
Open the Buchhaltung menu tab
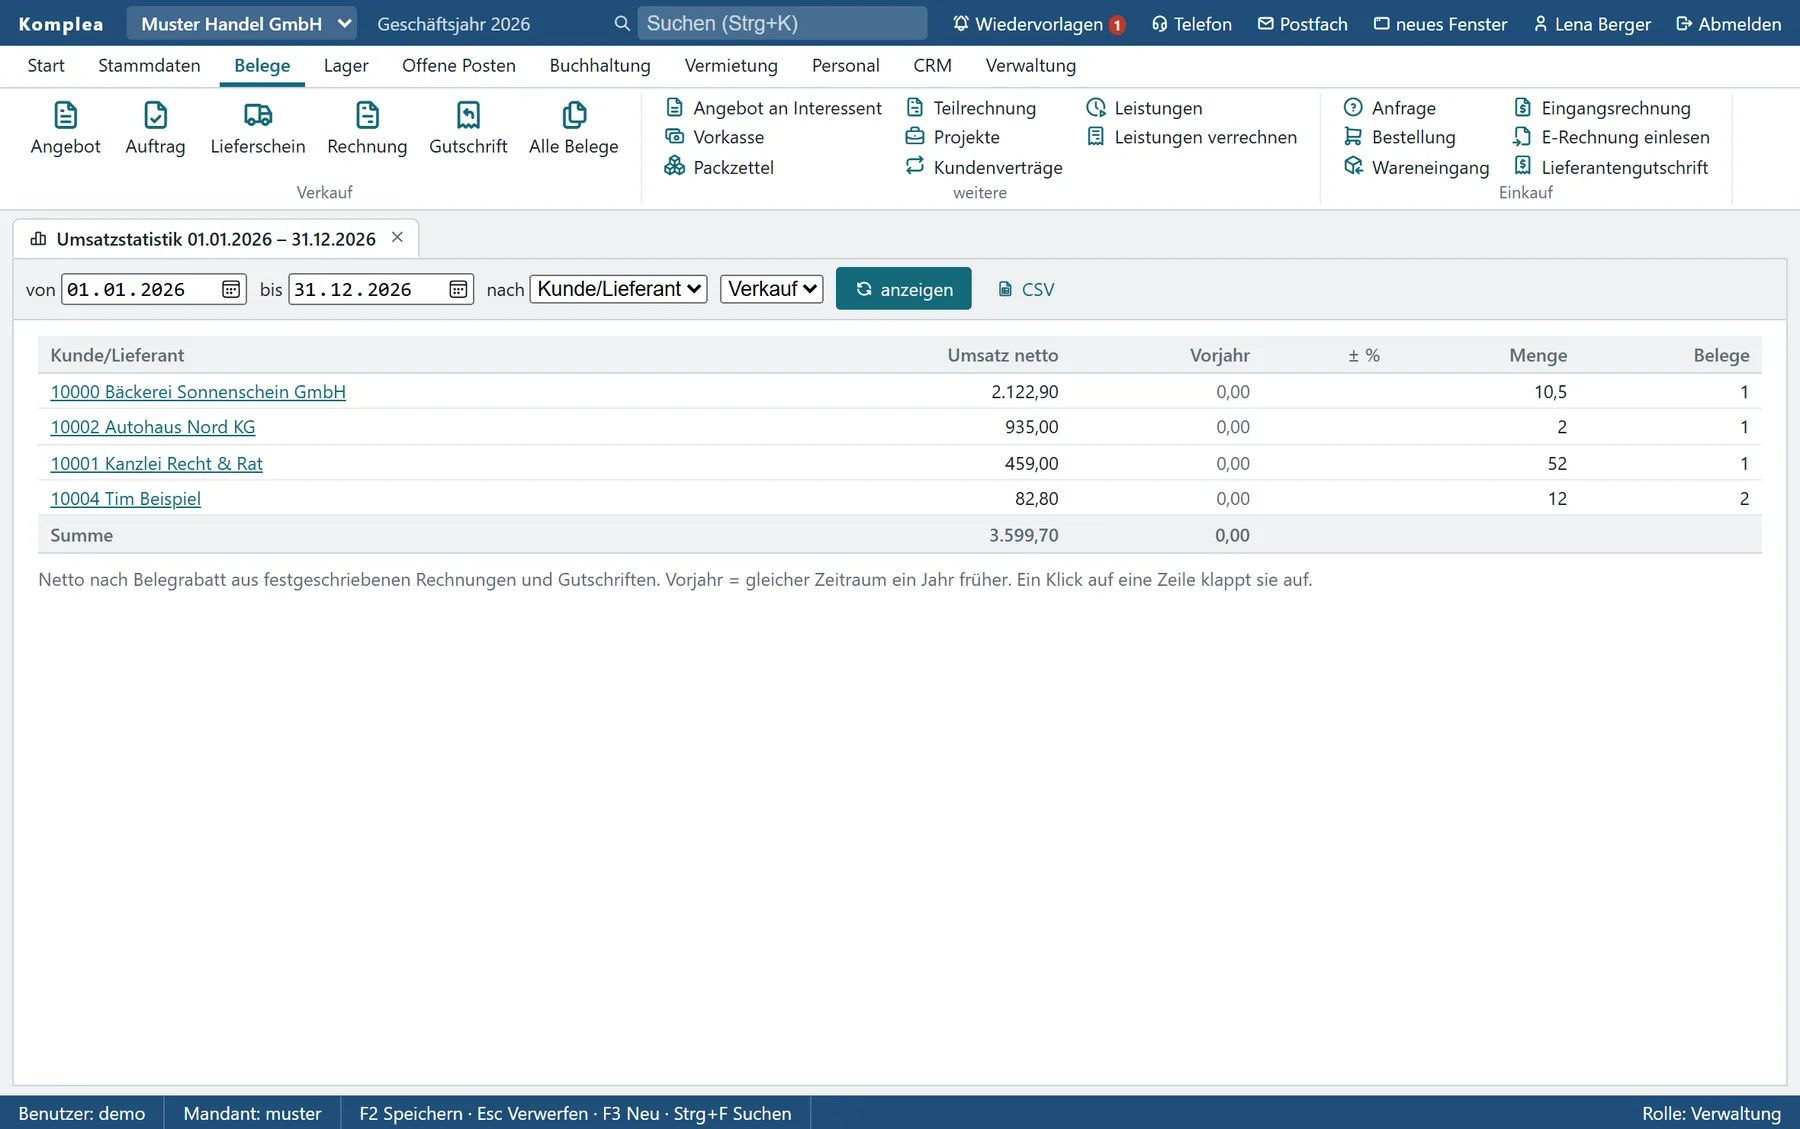click(600, 66)
